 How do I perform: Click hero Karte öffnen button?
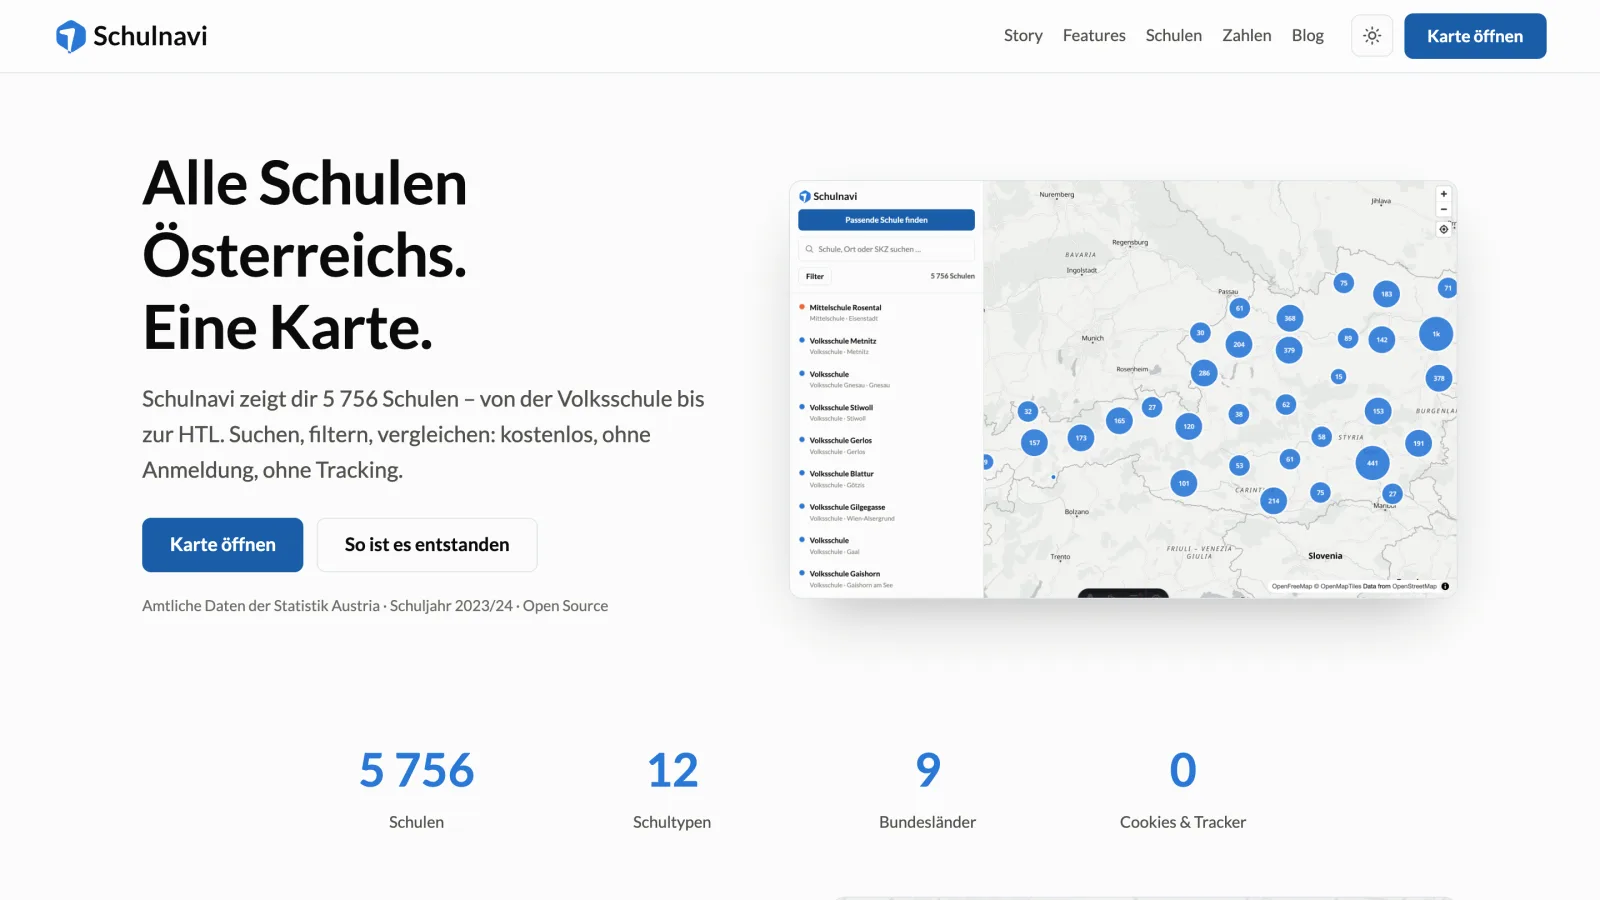pos(222,545)
